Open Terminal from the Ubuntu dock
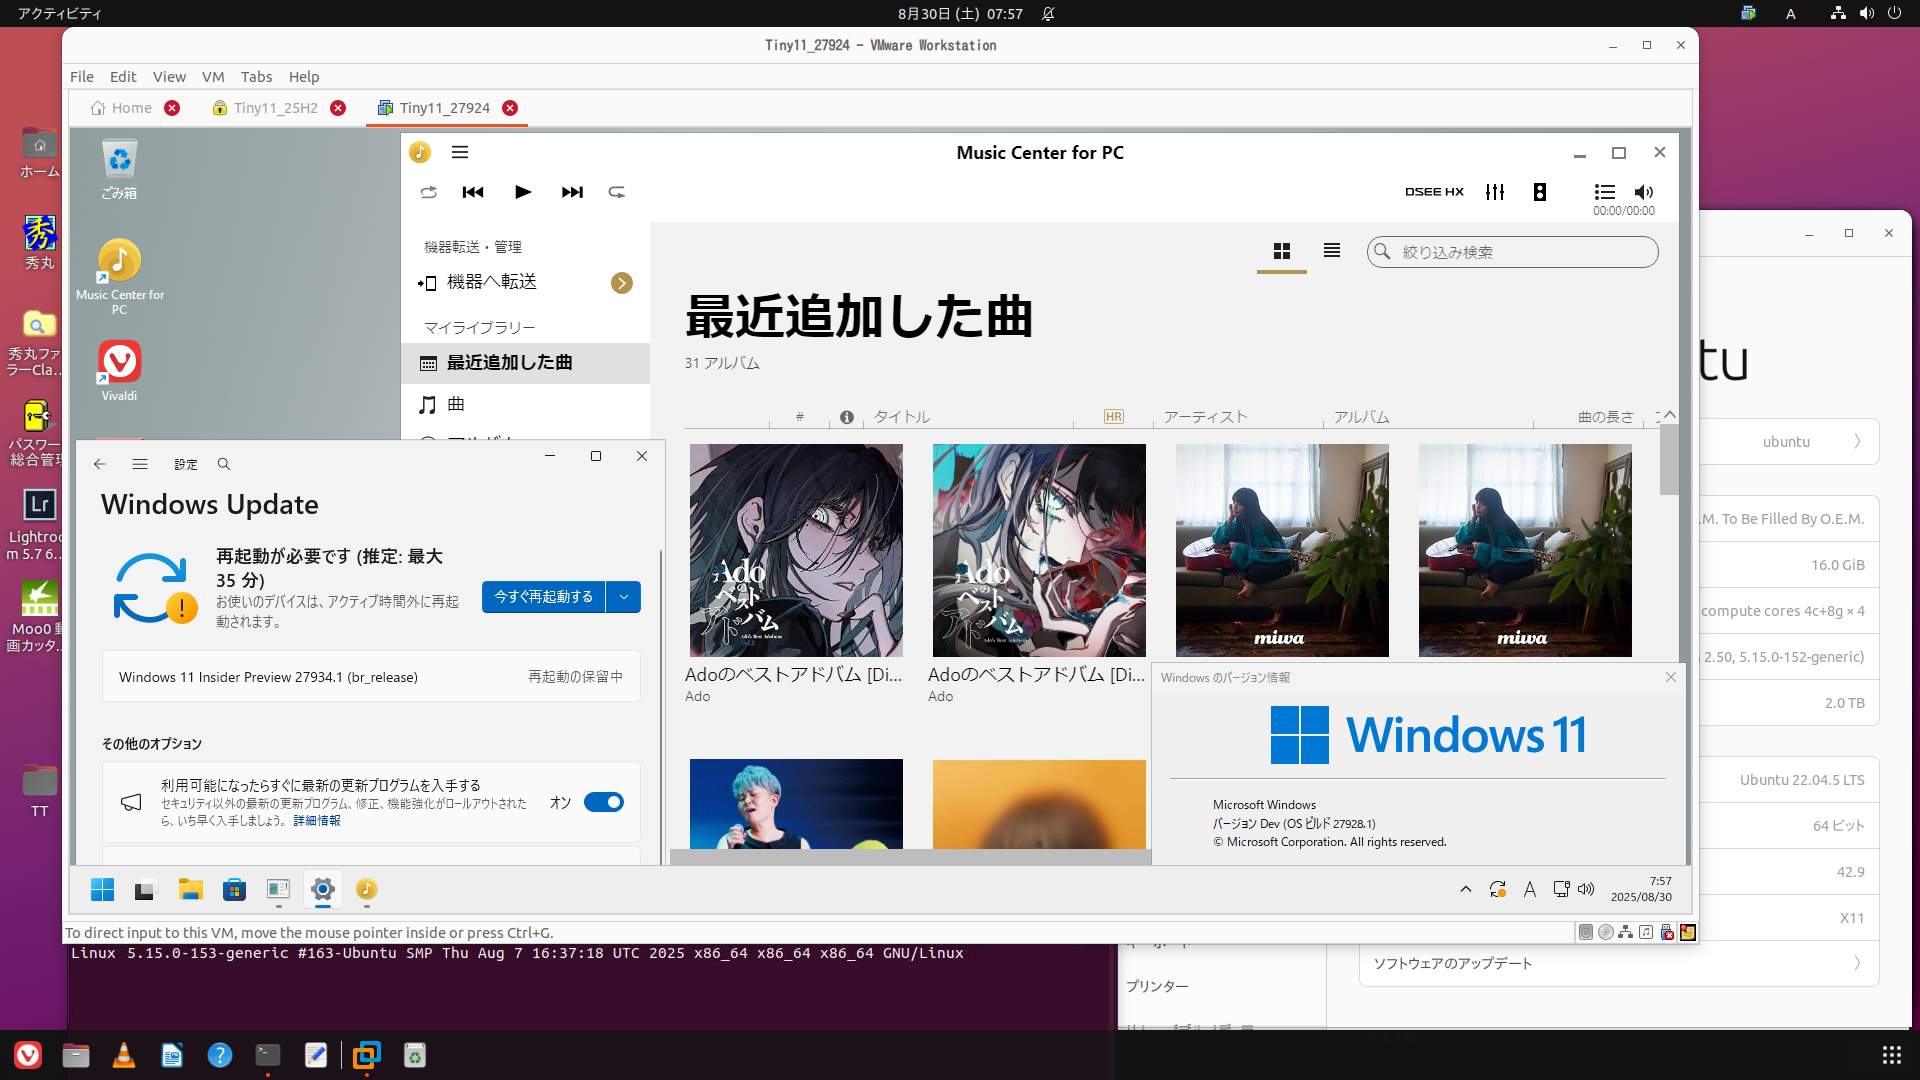This screenshot has width=1920, height=1080. pyautogui.click(x=268, y=1055)
